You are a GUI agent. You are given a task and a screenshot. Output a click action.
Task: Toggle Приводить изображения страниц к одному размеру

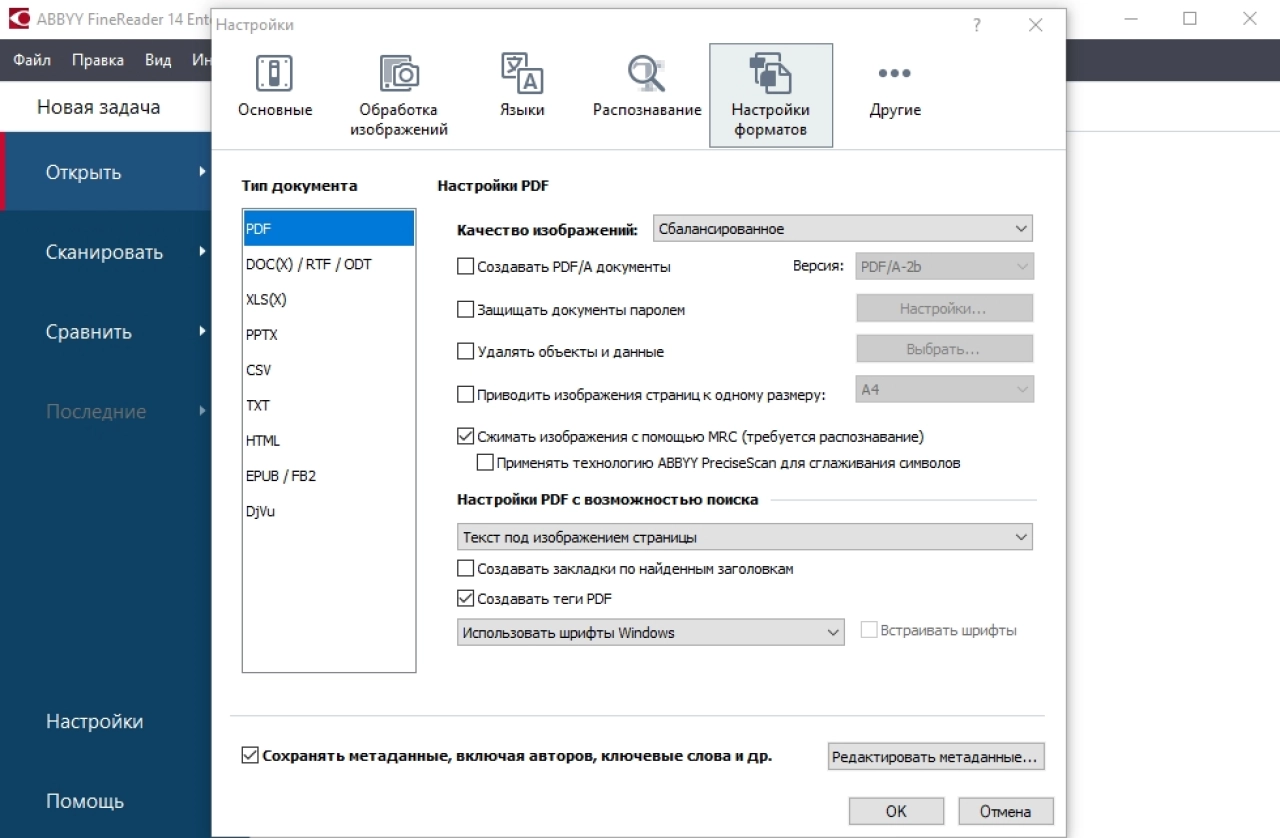465,395
